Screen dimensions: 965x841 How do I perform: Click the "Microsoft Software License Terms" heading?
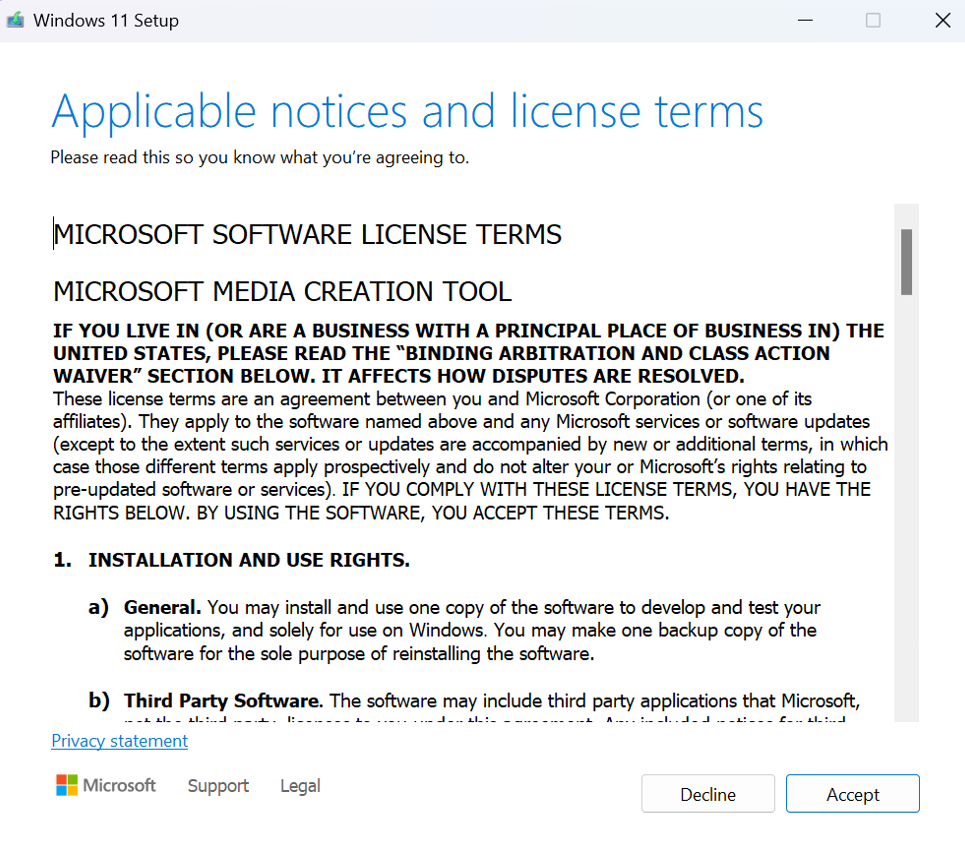pyautogui.click(x=307, y=235)
